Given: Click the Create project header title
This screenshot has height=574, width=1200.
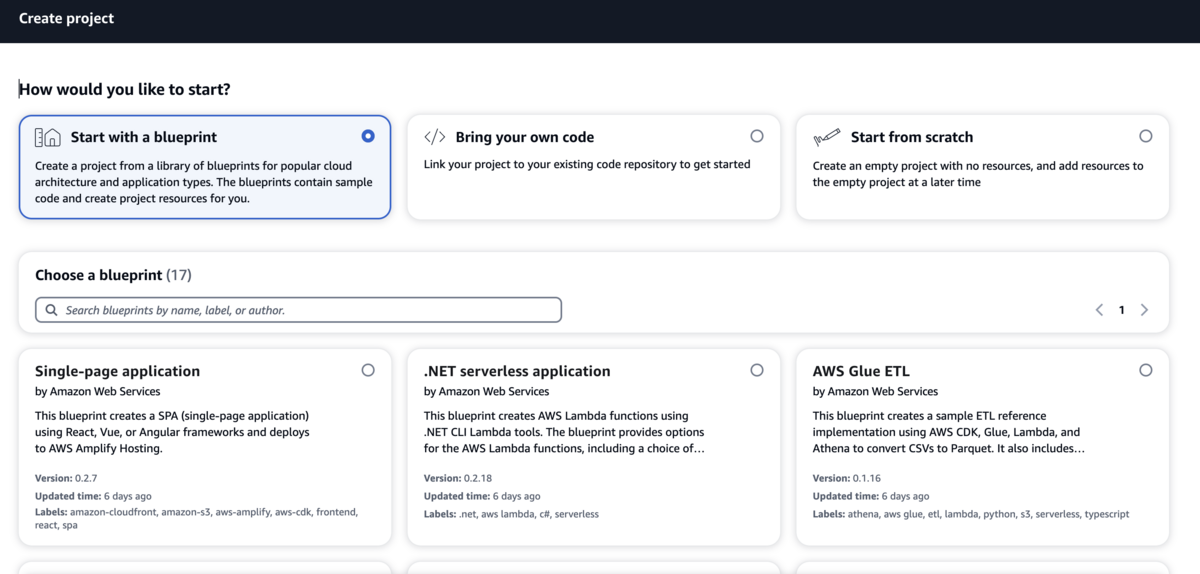Looking at the screenshot, I should tap(66, 18).
